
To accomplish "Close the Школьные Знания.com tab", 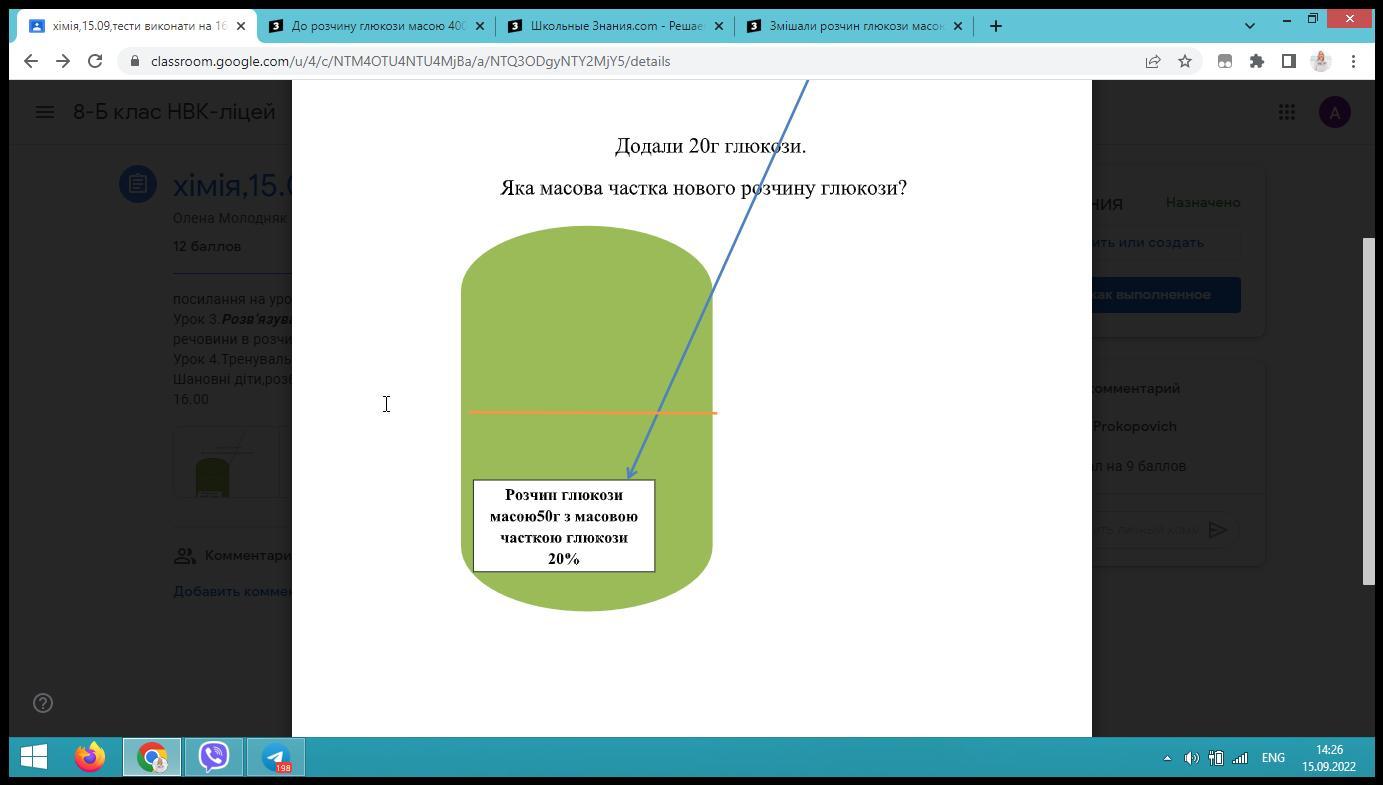I will click(x=719, y=26).
